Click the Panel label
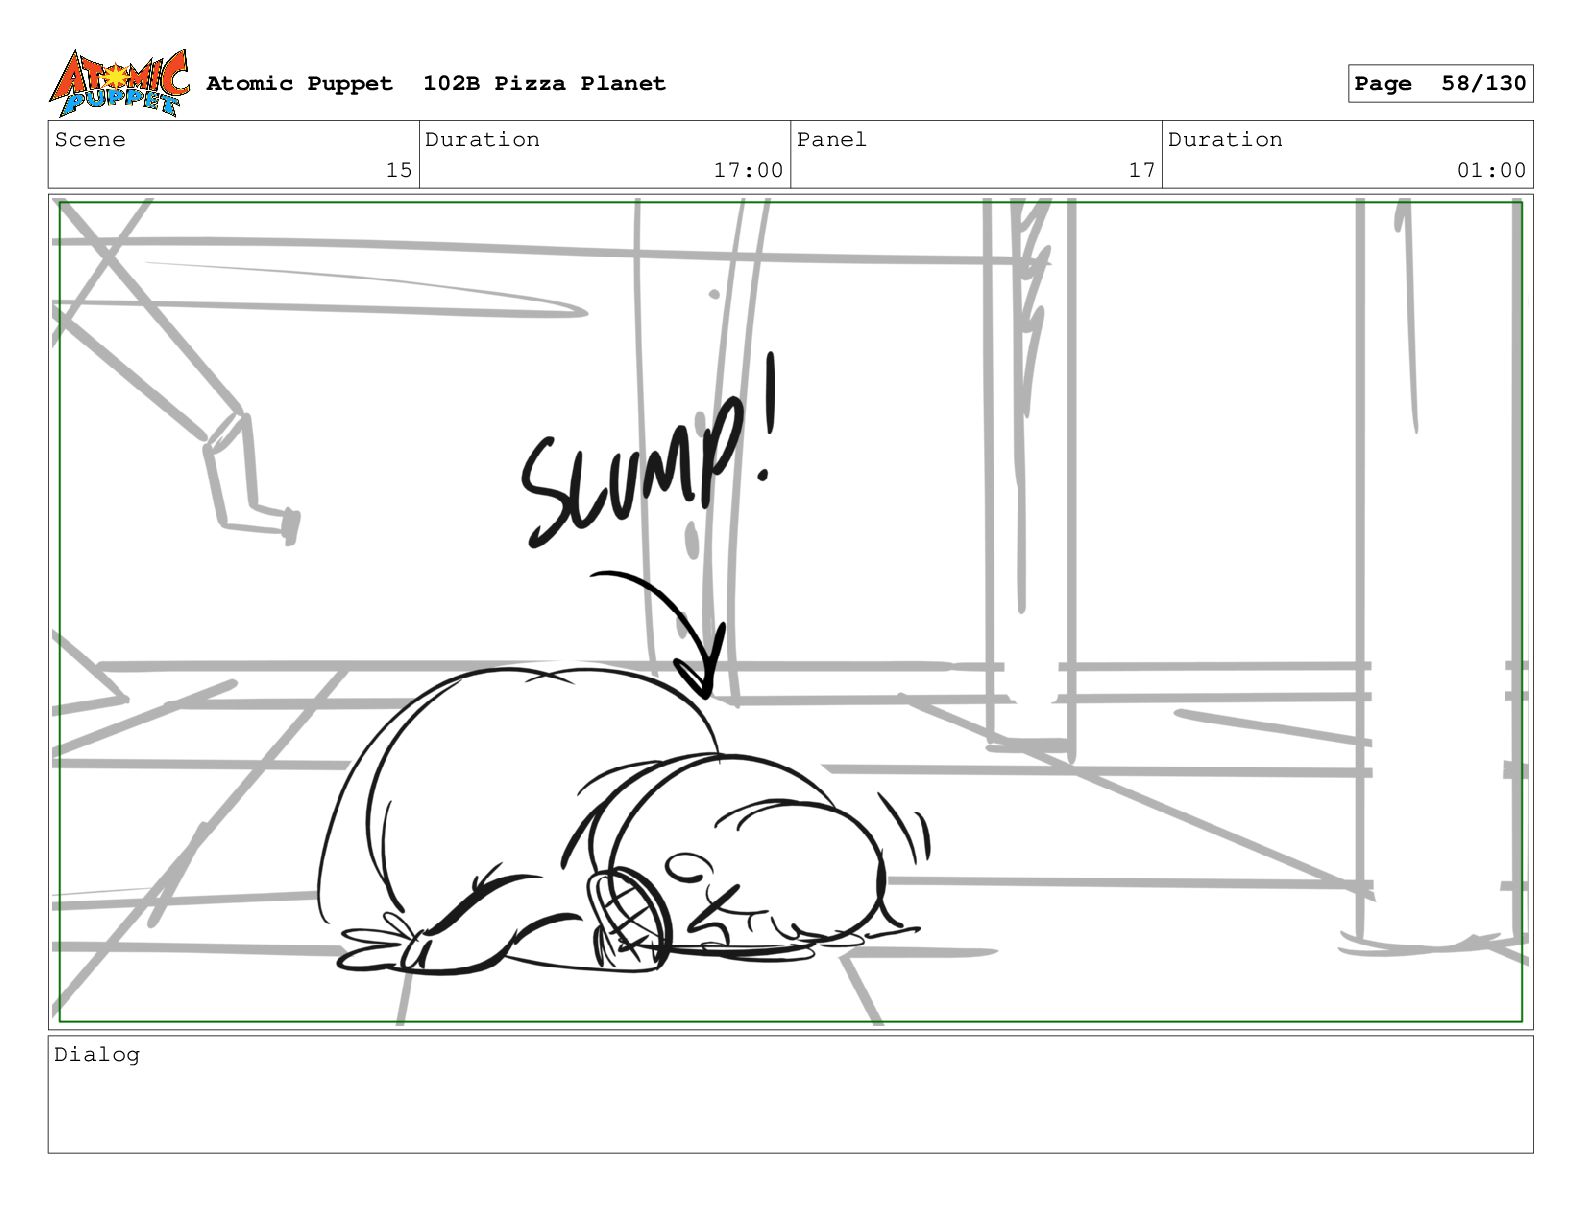Image resolution: width=1582 pixels, height=1225 pixels. tap(832, 140)
